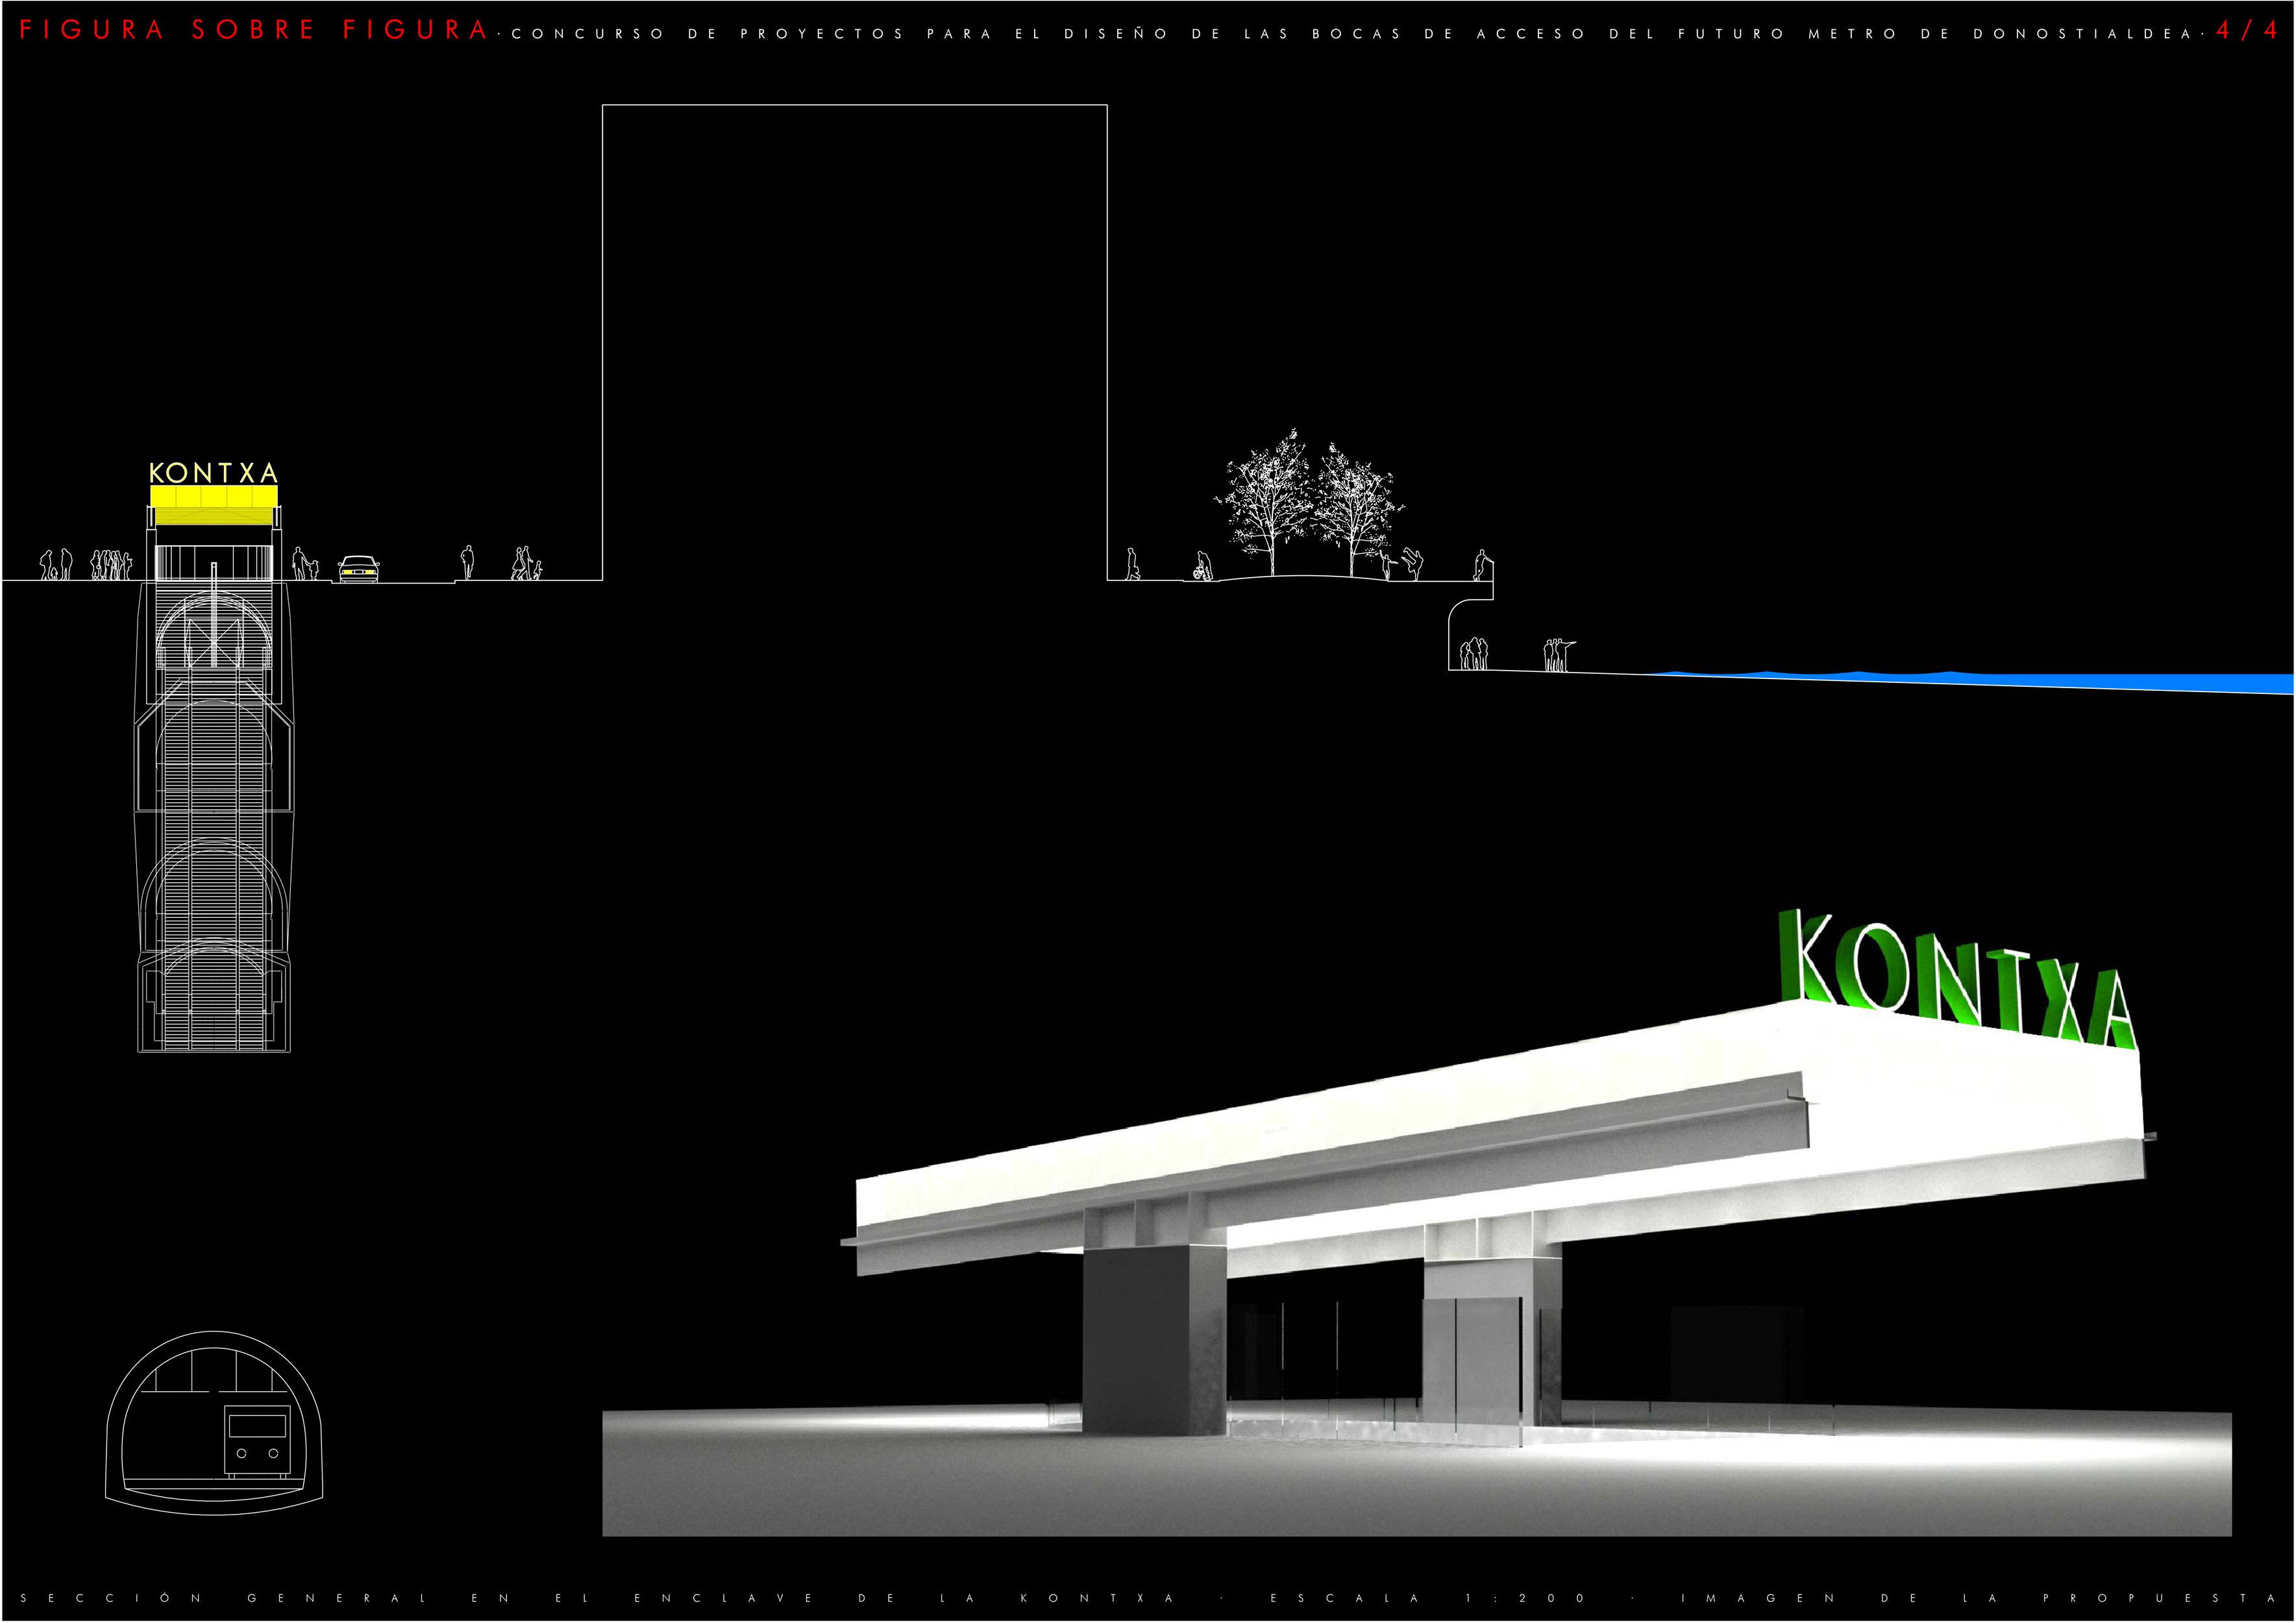The width and height of the screenshot is (2296, 1623).
Task: Click the 'ESCALA 1:200' caption text
Action: pyautogui.click(x=1428, y=1598)
